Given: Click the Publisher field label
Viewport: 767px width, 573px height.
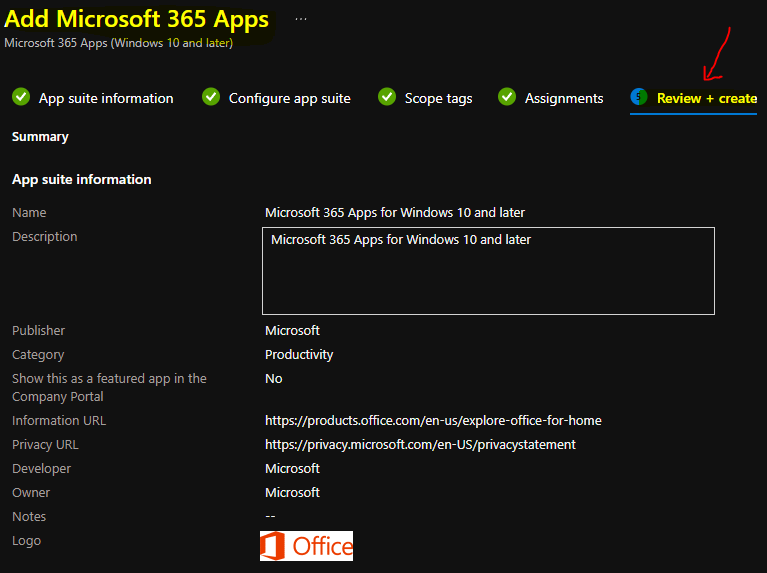Looking at the screenshot, I should coord(38,330).
